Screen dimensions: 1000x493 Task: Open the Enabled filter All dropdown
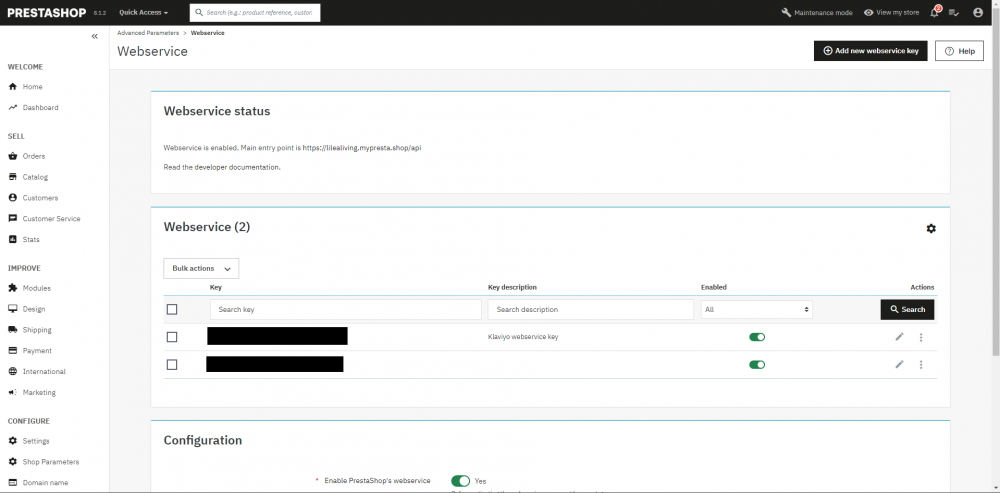click(756, 309)
